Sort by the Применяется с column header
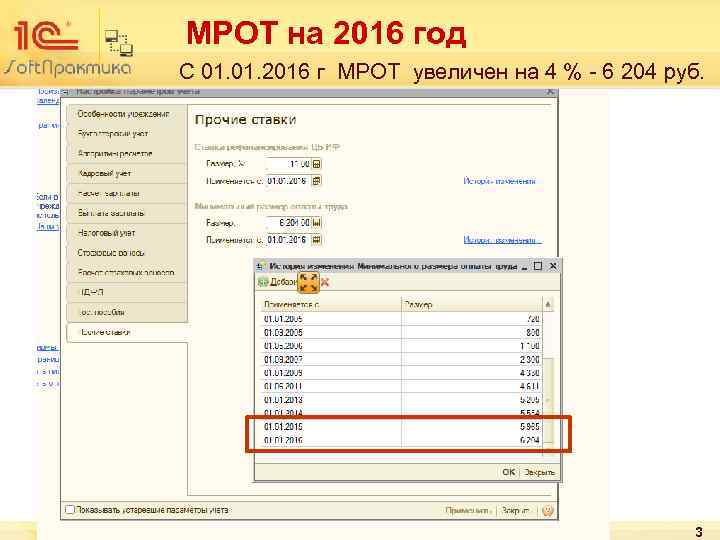 (x=332, y=304)
